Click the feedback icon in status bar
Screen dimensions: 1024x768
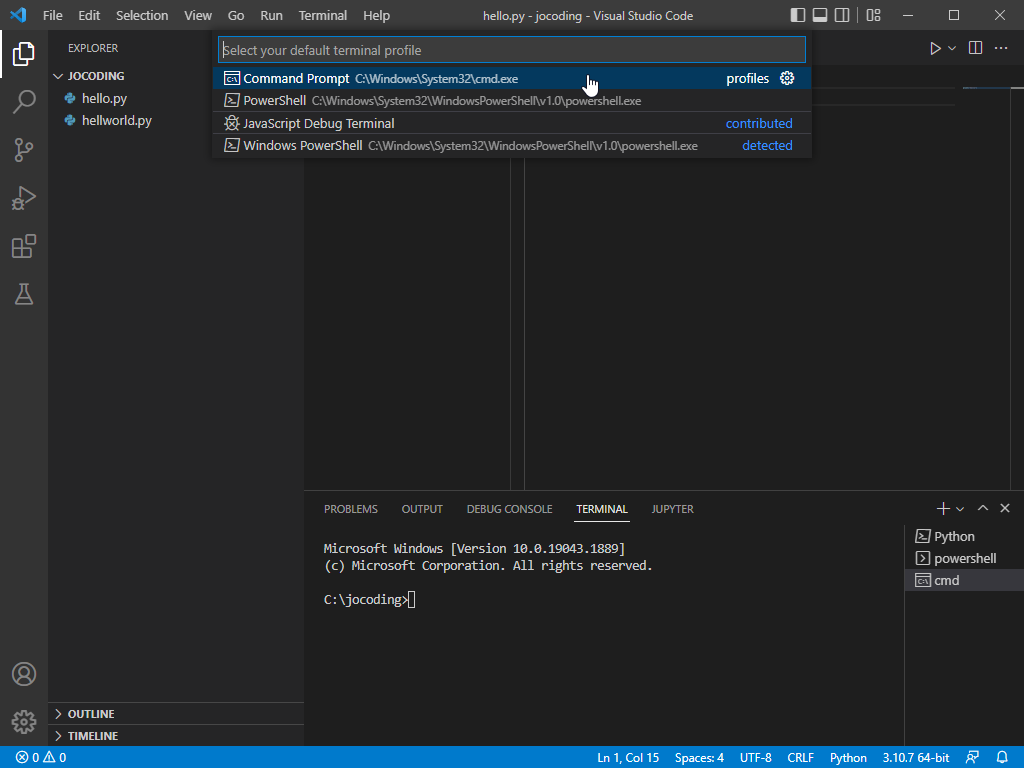(x=972, y=758)
